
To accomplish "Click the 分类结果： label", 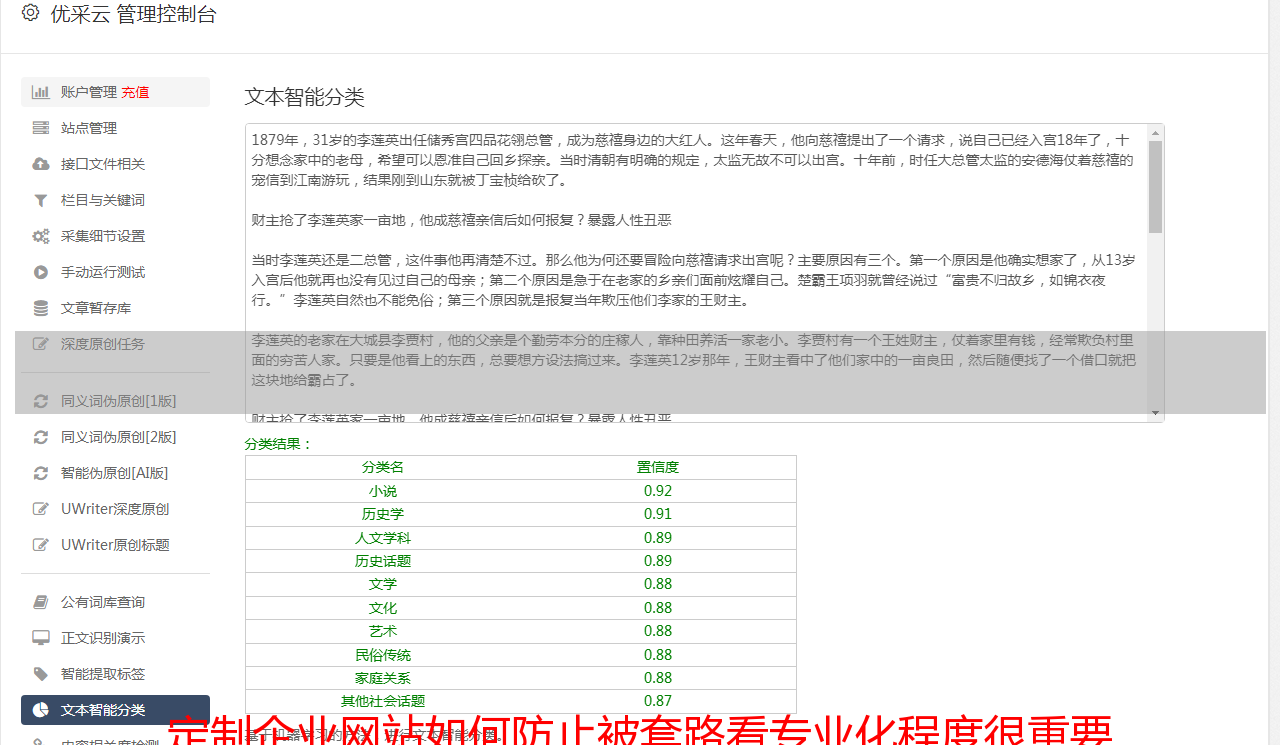I will click(x=279, y=444).
